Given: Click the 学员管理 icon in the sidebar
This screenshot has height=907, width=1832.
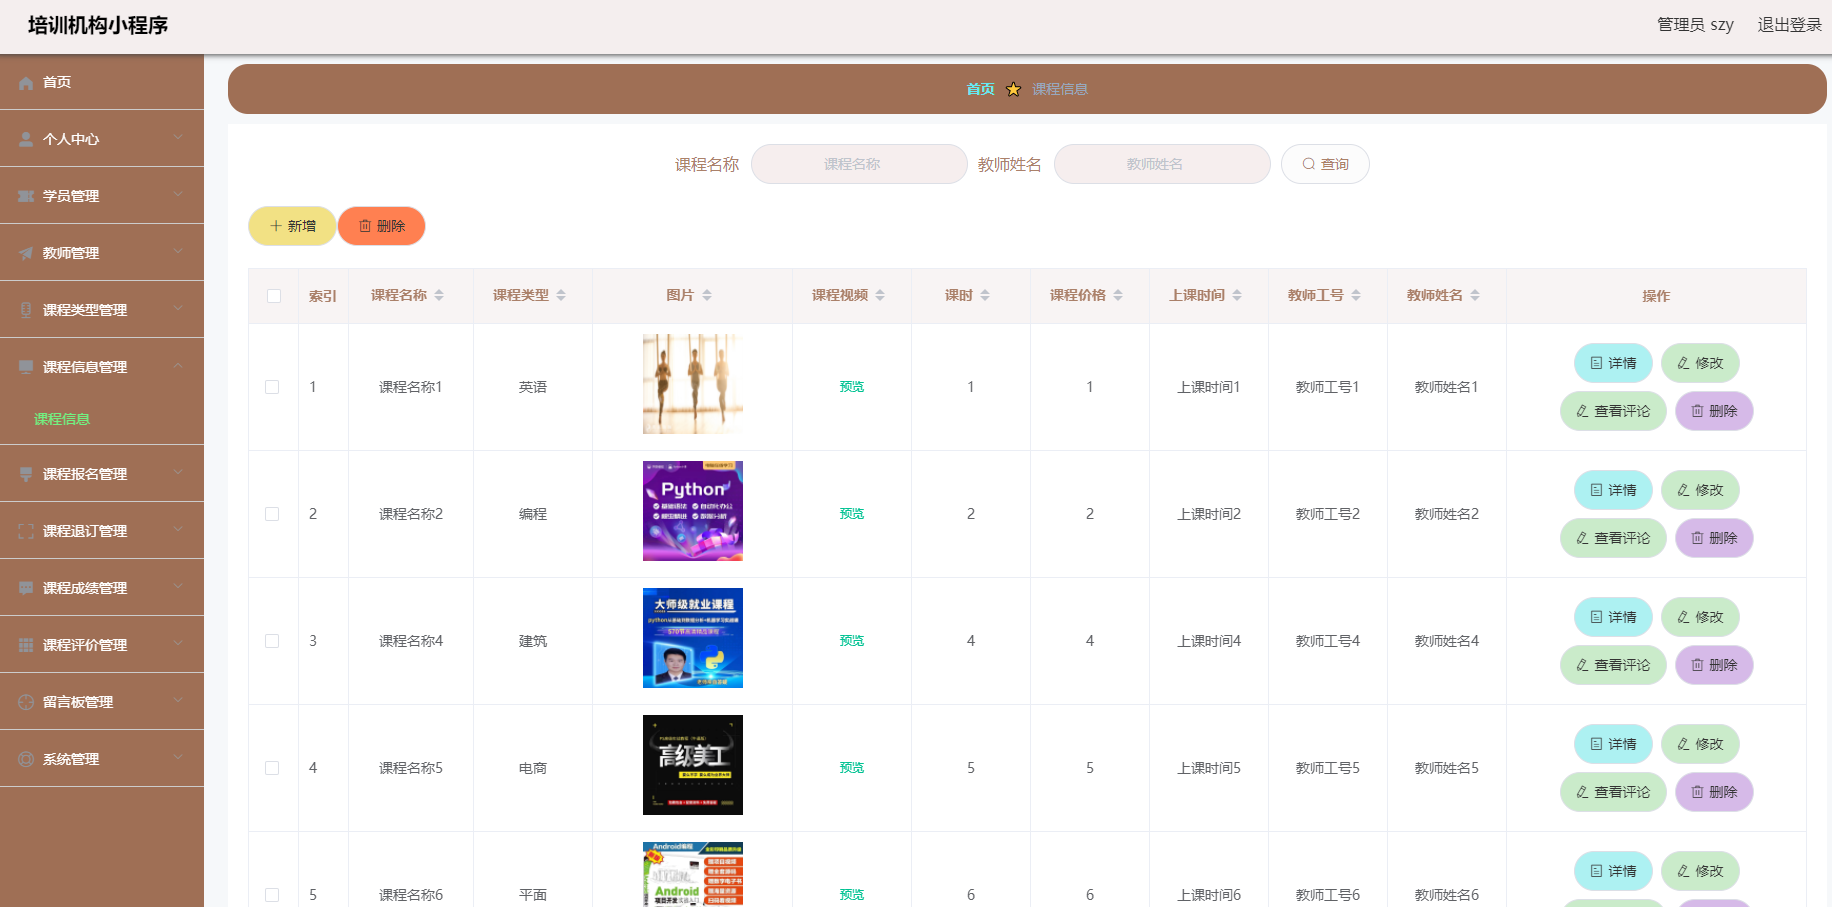Looking at the screenshot, I should pyautogui.click(x=26, y=197).
